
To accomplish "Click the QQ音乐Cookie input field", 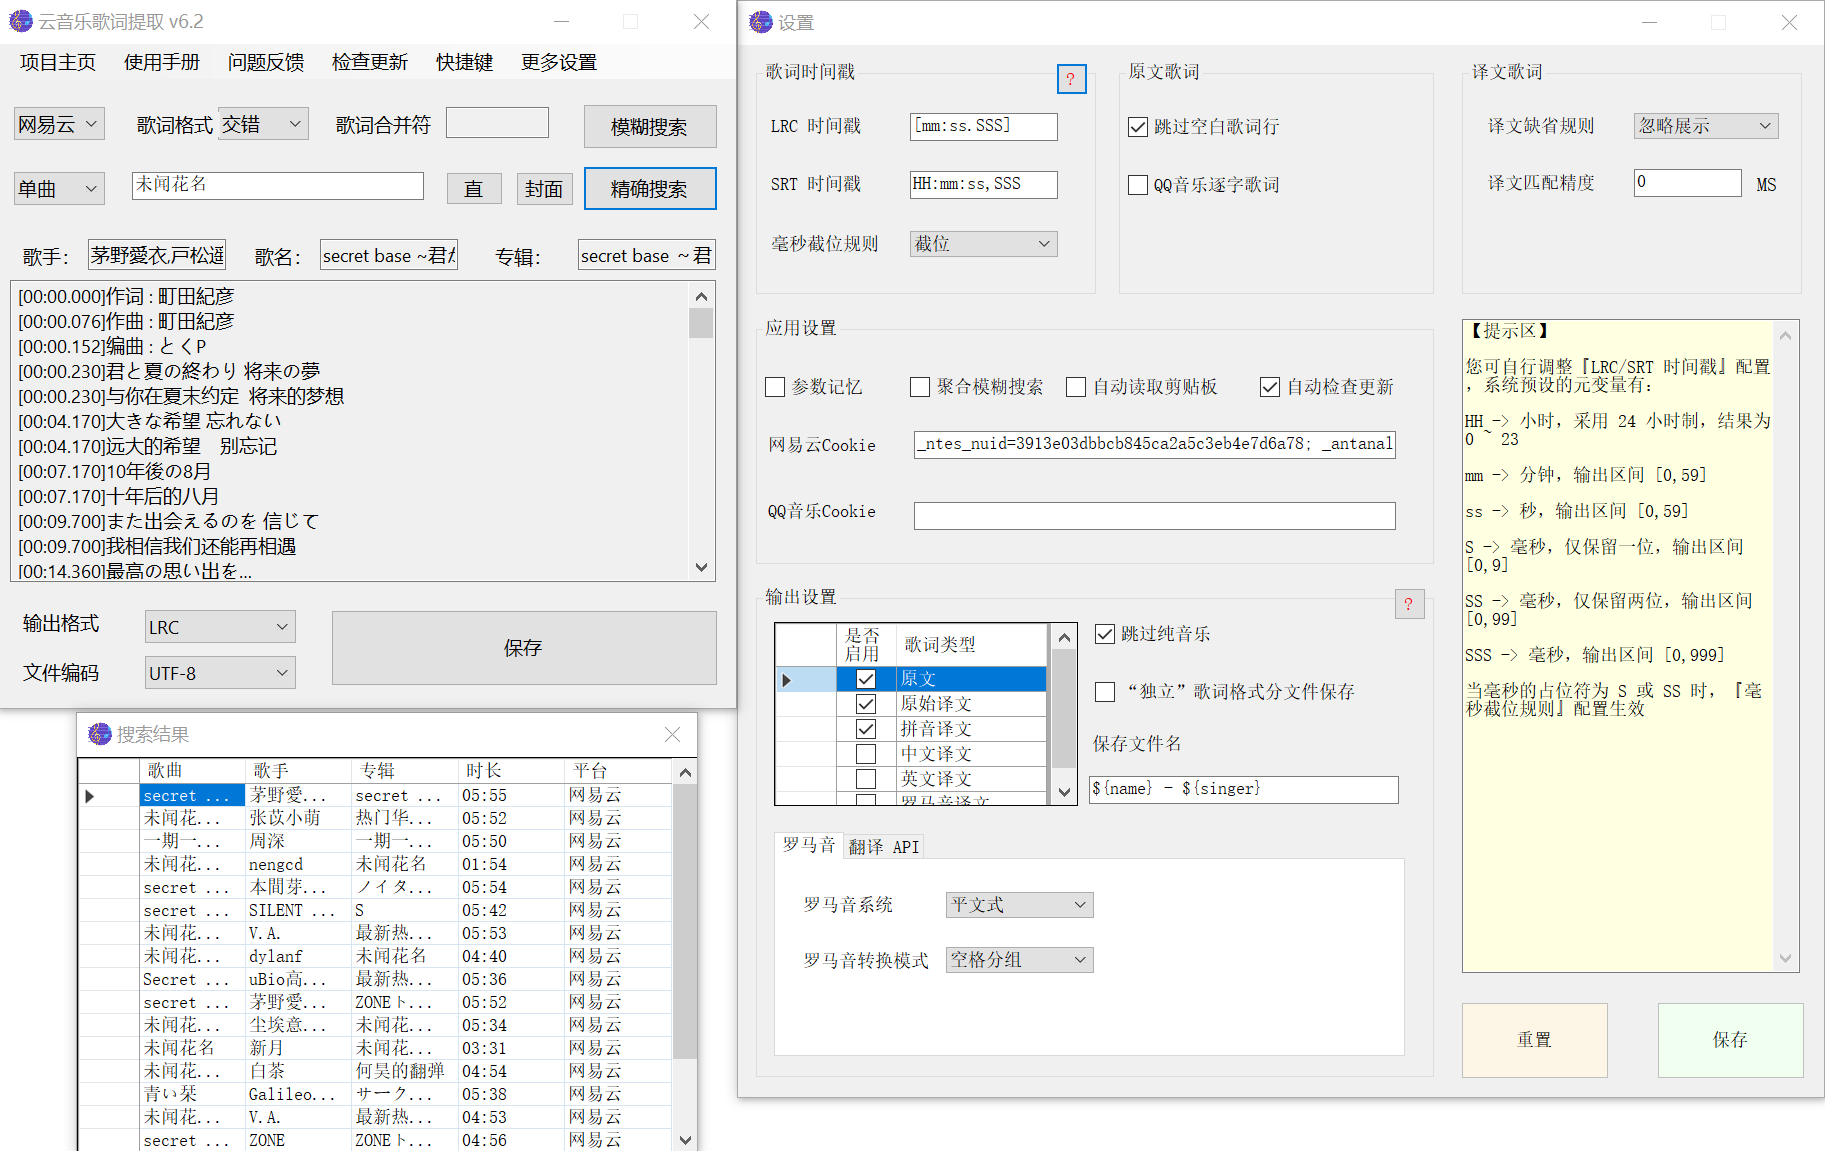I will tap(1155, 515).
